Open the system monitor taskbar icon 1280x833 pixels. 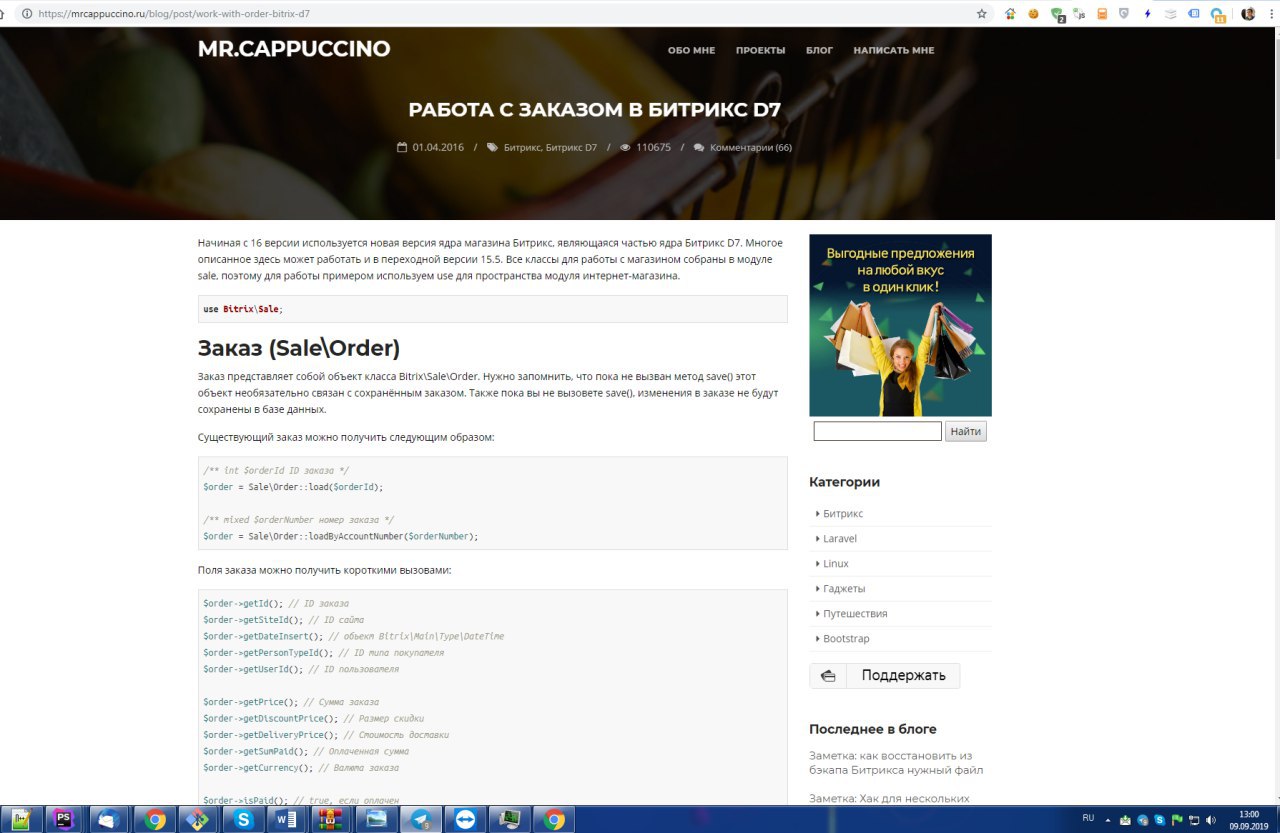[x=510, y=820]
